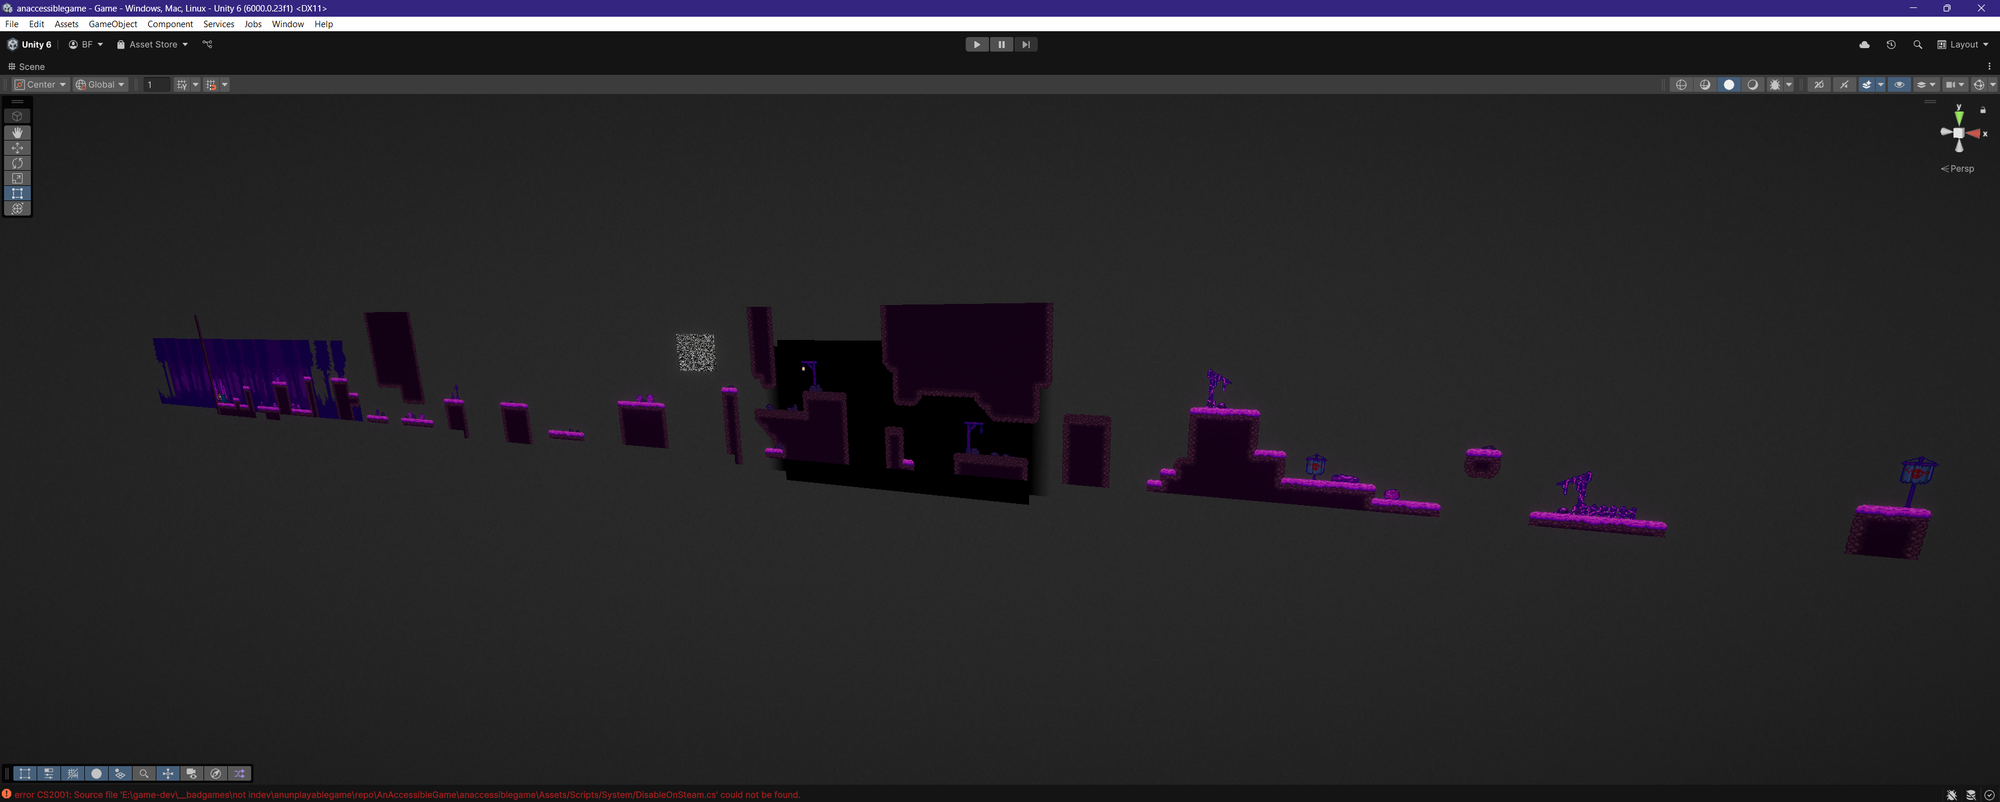Select wireframe draw mode sphere icon
Screen dimensions: 2000x802
[1681, 85]
